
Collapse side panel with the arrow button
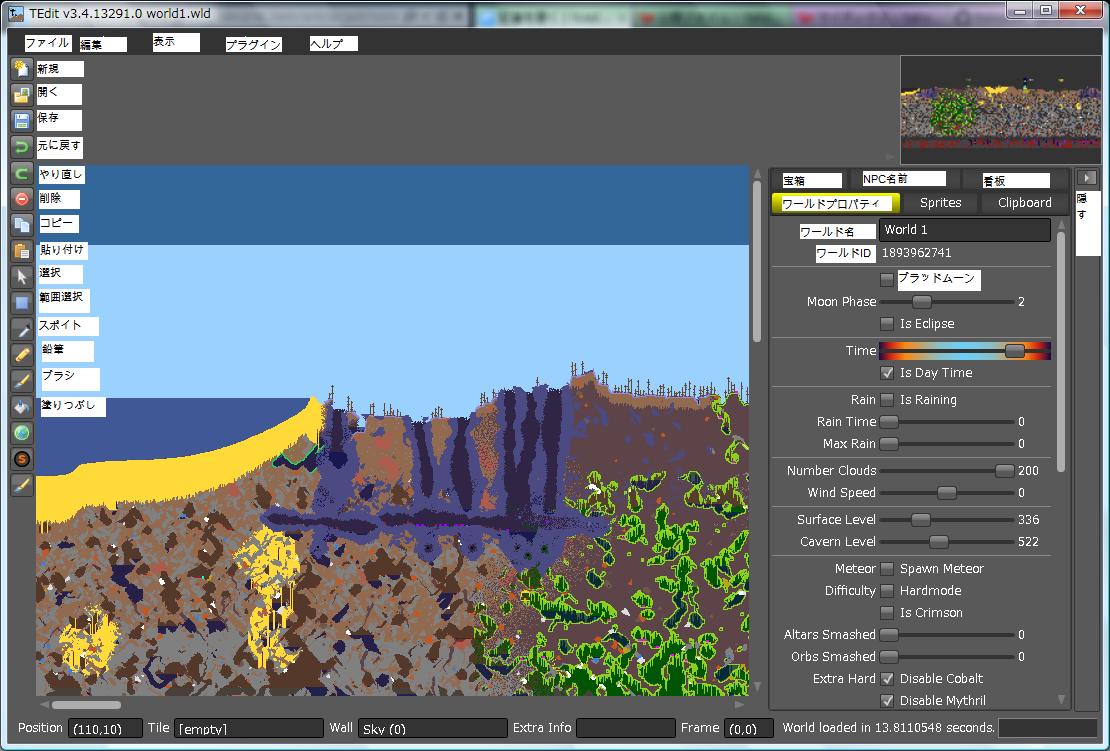tap(1089, 177)
